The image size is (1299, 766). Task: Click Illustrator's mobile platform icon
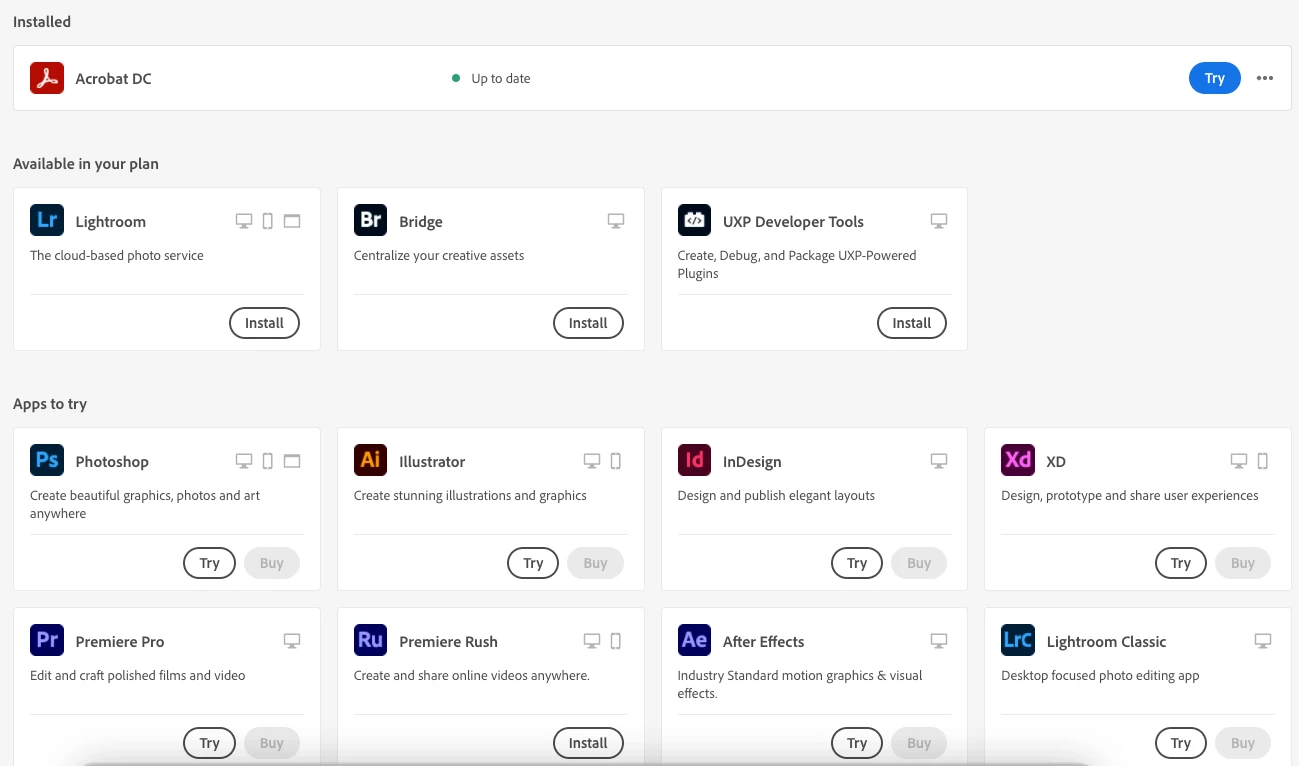pos(616,461)
